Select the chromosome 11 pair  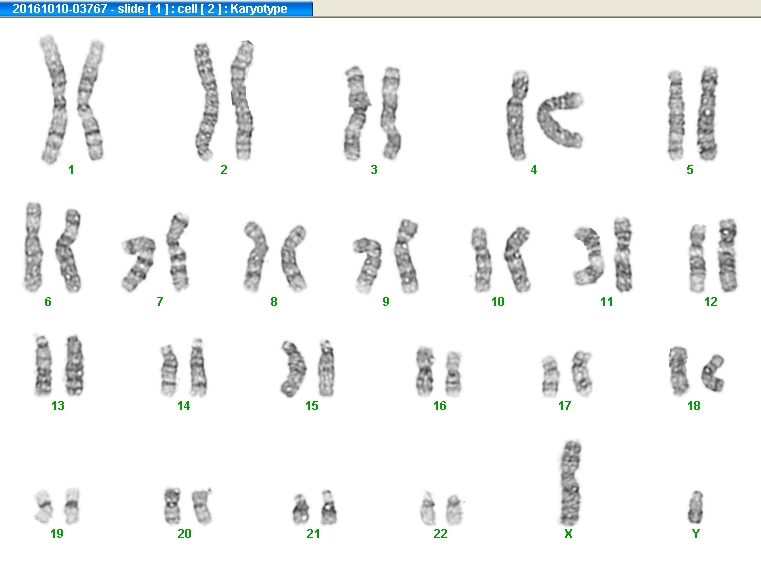(x=603, y=255)
